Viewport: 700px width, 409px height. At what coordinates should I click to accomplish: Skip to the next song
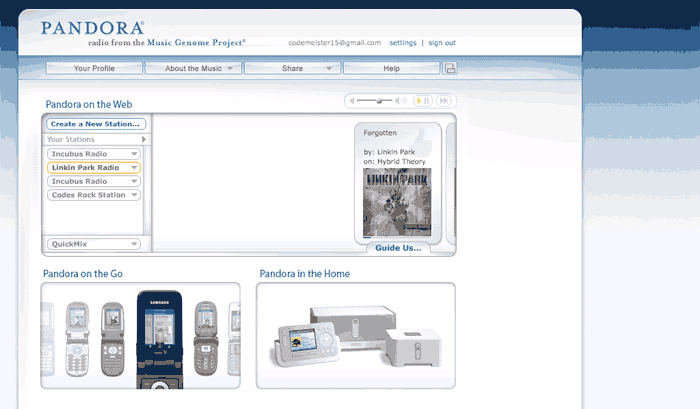443,101
